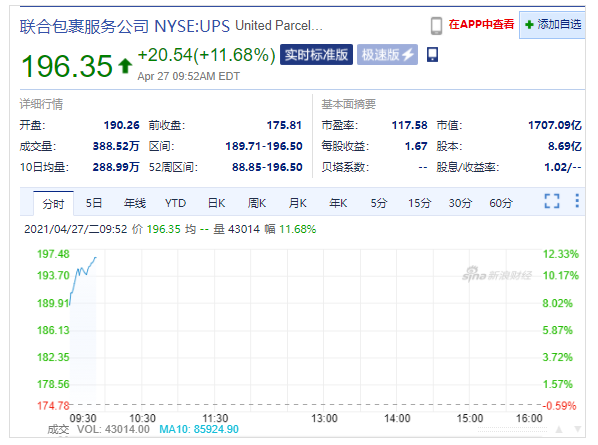
Task: Click the fullscreen expand chart icon
Action: tap(552, 201)
